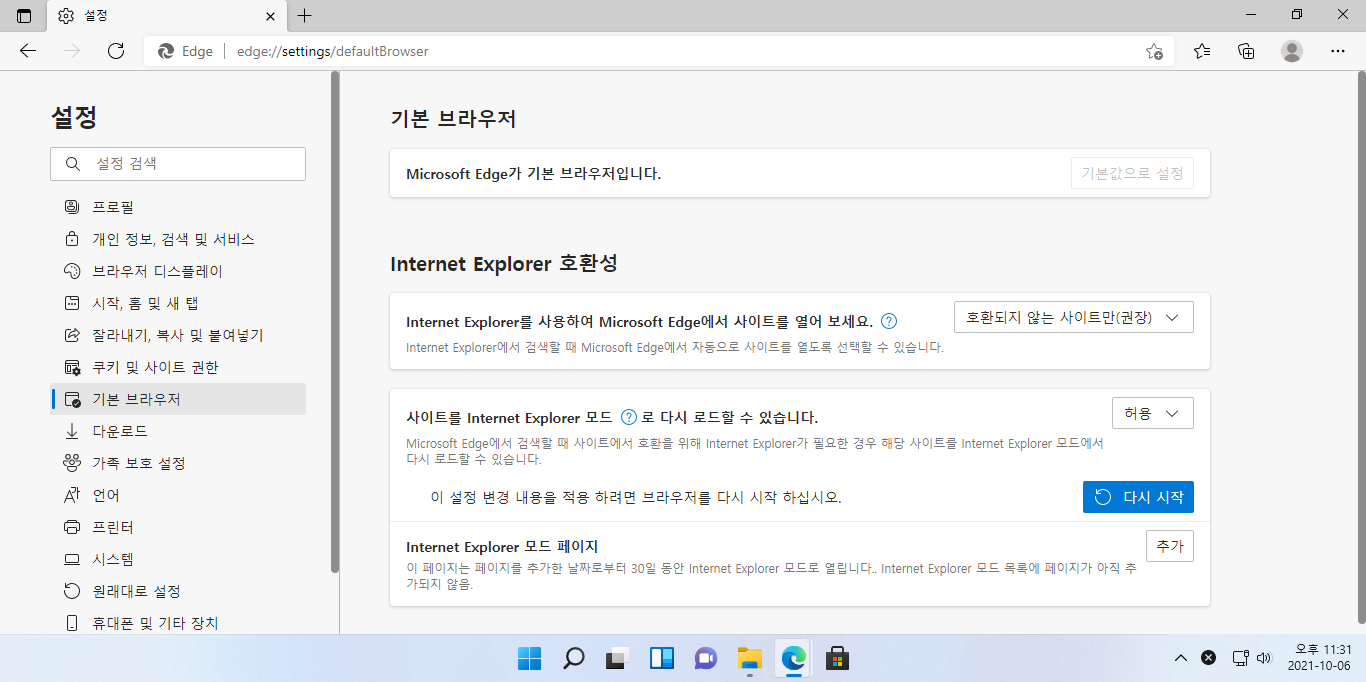Image resolution: width=1366 pixels, height=682 pixels.
Task: Open 시작, 홈 및 새 탭 section
Action: pos(178,303)
